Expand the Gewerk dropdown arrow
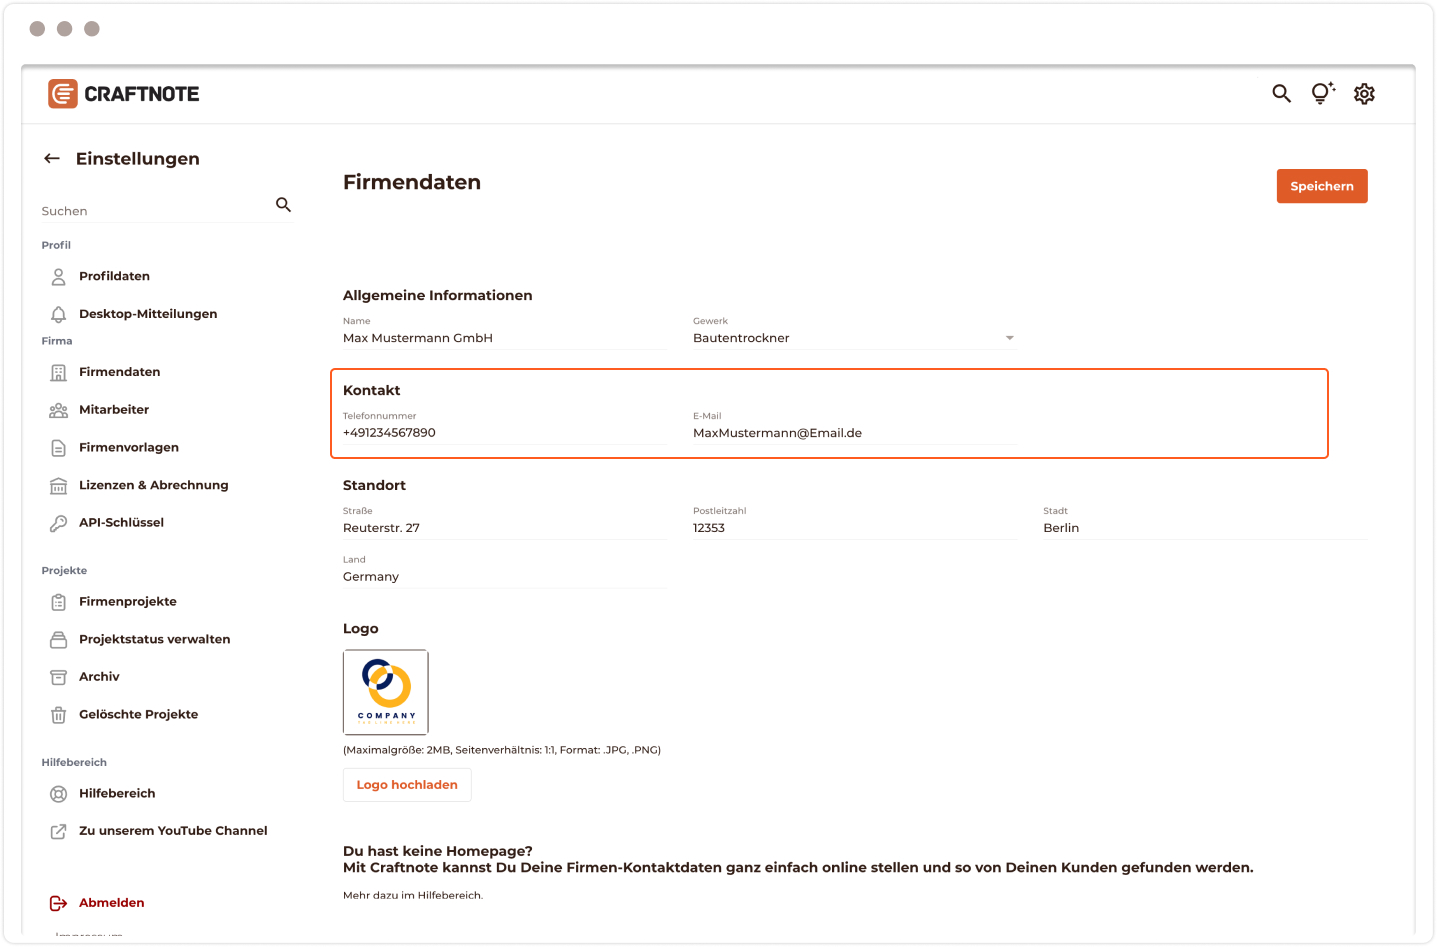Viewport: 1437px width, 947px height. (1009, 338)
